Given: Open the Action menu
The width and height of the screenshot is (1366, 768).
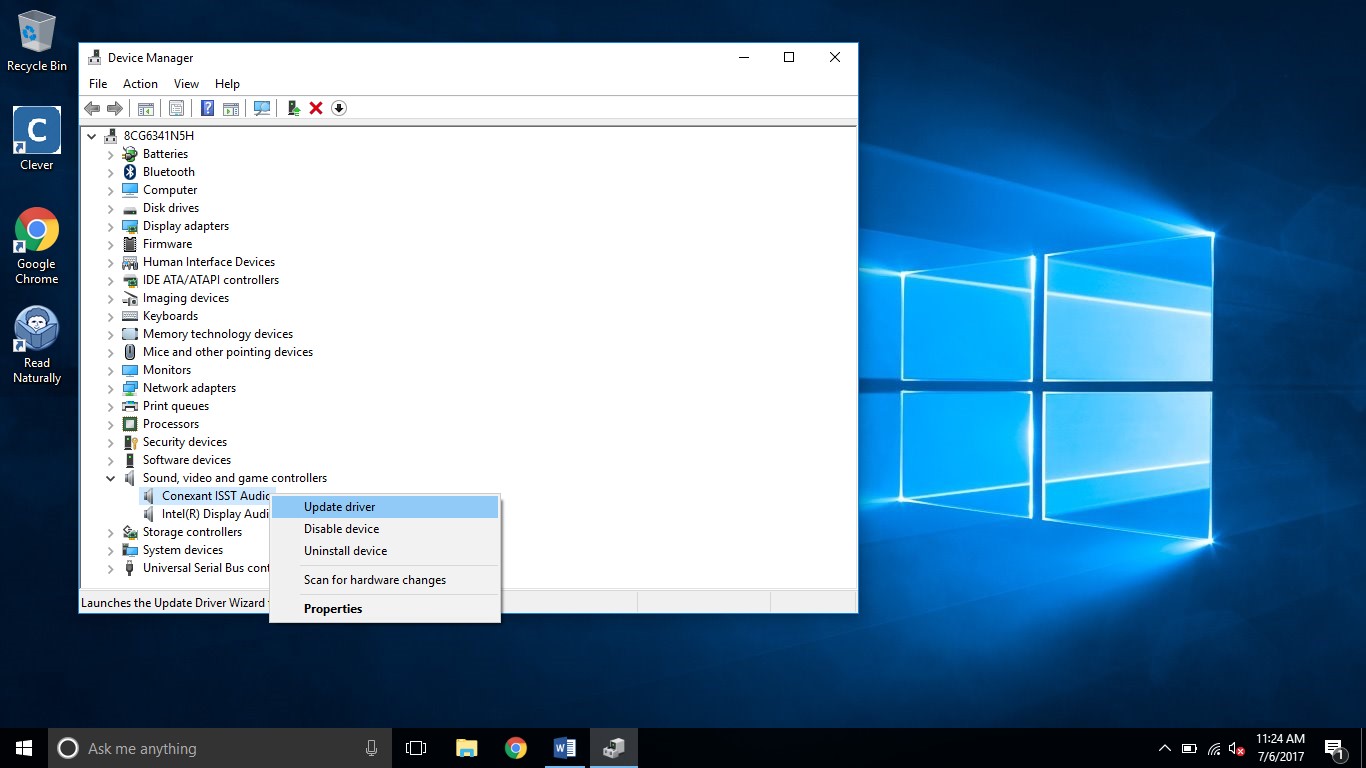Looking at the screenshot, I should (x=140, y=84).
